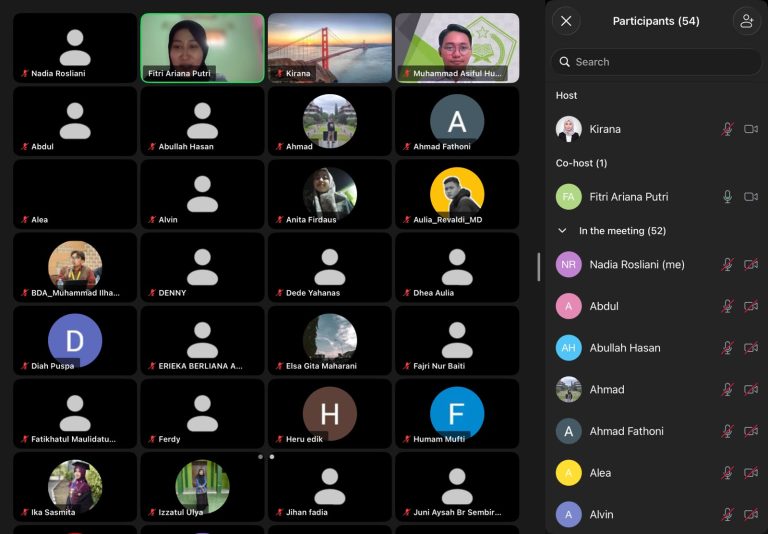The height and width of the screenshot is (534, 768).
Task: Select Kirana's avatar in the Host section
Action: [569, 129]
